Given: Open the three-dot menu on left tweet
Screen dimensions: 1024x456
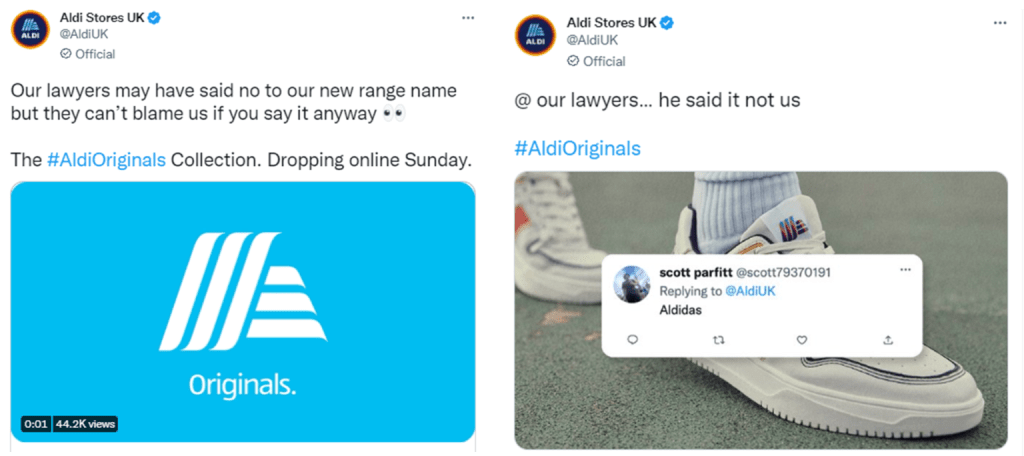Looking at the screenshot, I should click(x=468, y=18).
